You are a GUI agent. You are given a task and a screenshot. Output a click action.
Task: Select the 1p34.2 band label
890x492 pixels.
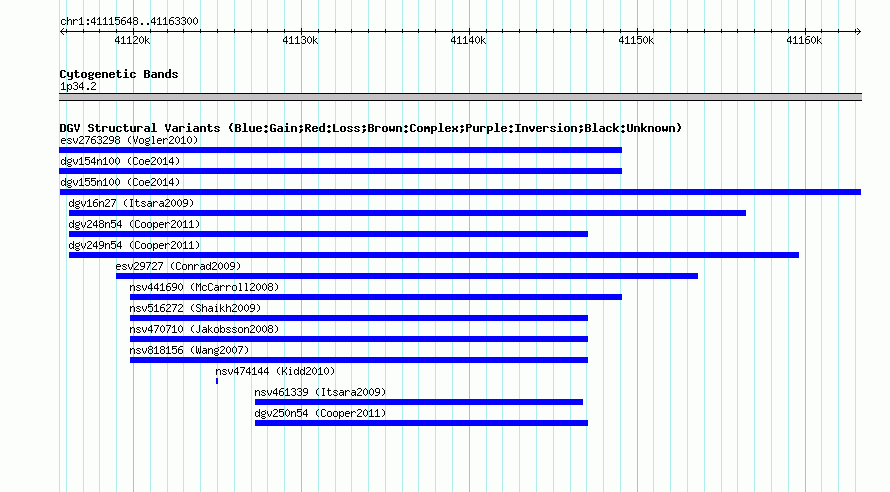pyautogui.click(x=78, y=86)
